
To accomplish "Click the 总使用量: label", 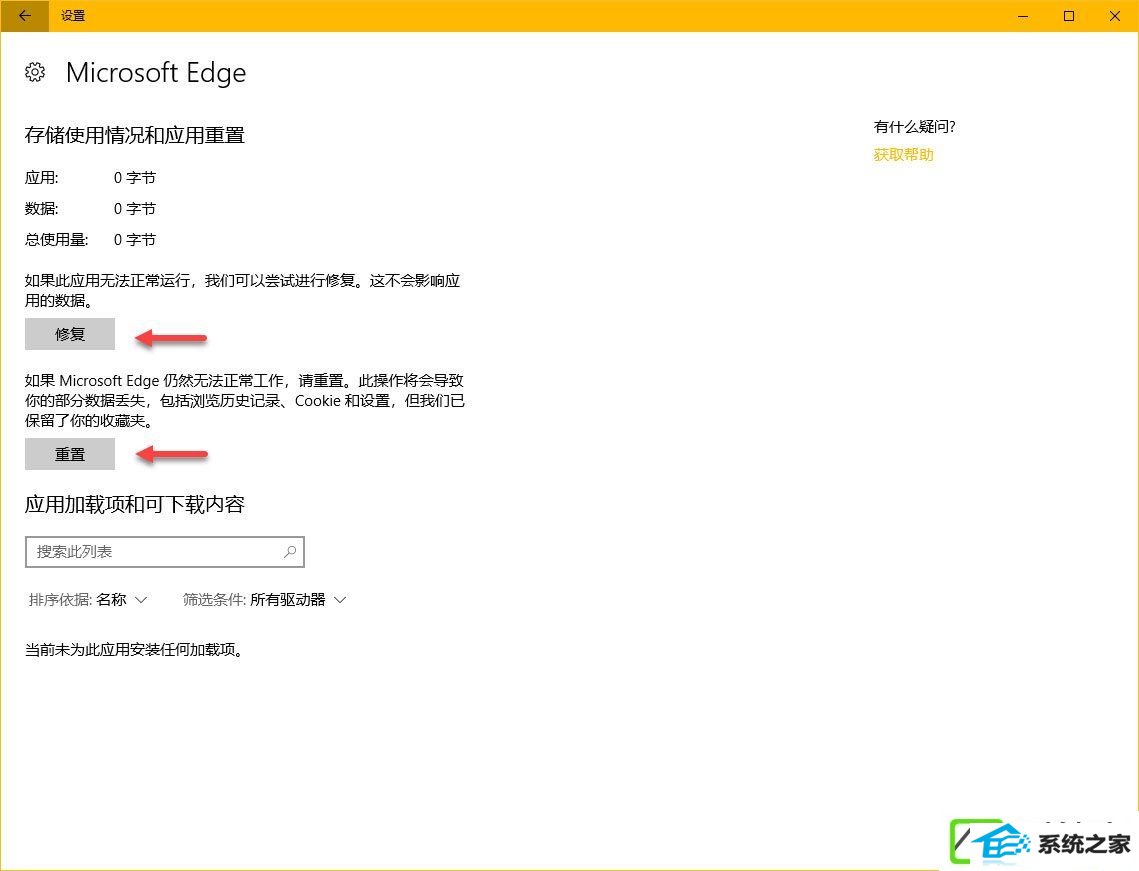I will point(57,240).
